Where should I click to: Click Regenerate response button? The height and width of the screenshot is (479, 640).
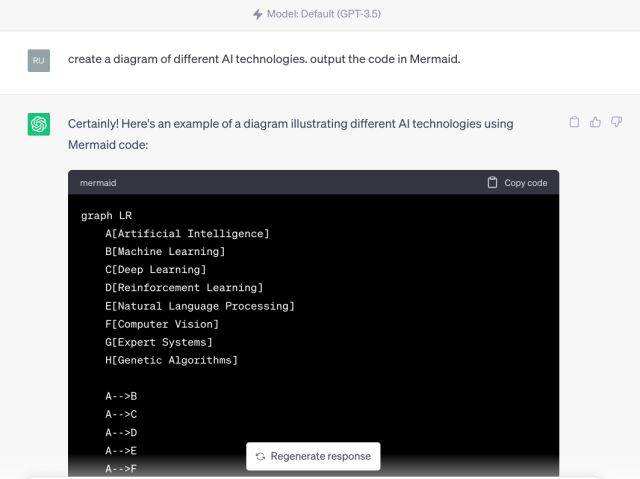(313, 456)
